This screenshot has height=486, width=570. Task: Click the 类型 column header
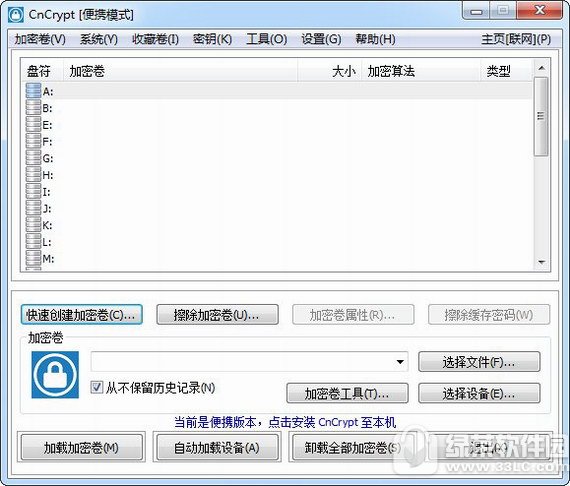507,71
